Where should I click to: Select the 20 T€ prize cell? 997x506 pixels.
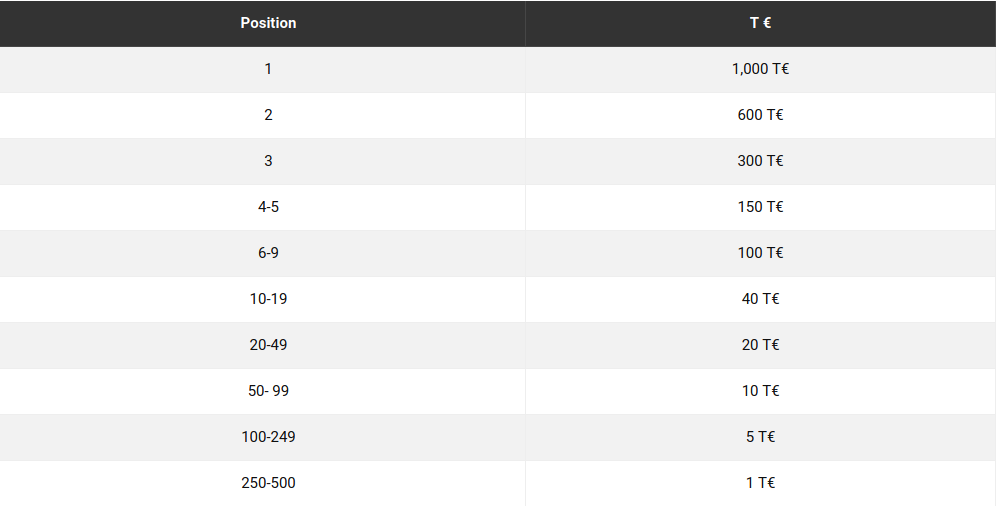pyautogui.click(x=760, y=345)
